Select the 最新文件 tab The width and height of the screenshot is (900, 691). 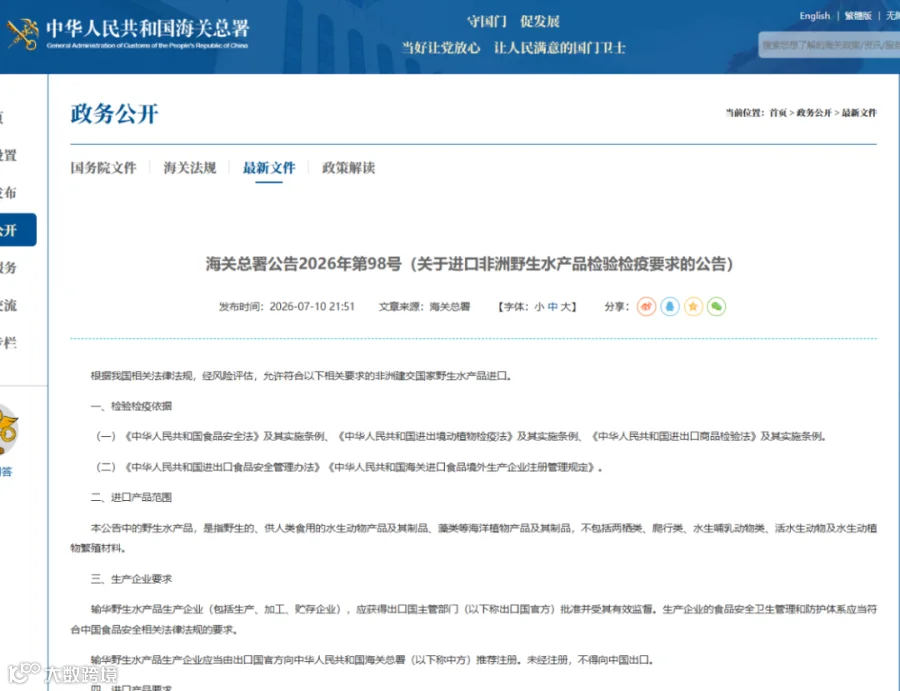pos(269,168)
